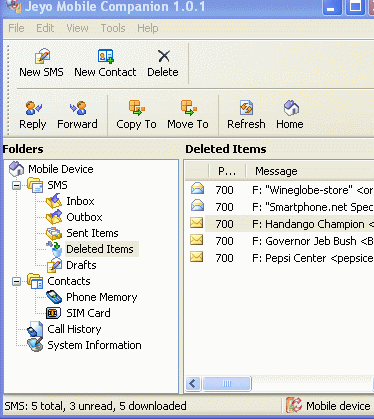374x419 pixels.
Task: Collapse the SMS tree node
Action: (x=16, y=185)
